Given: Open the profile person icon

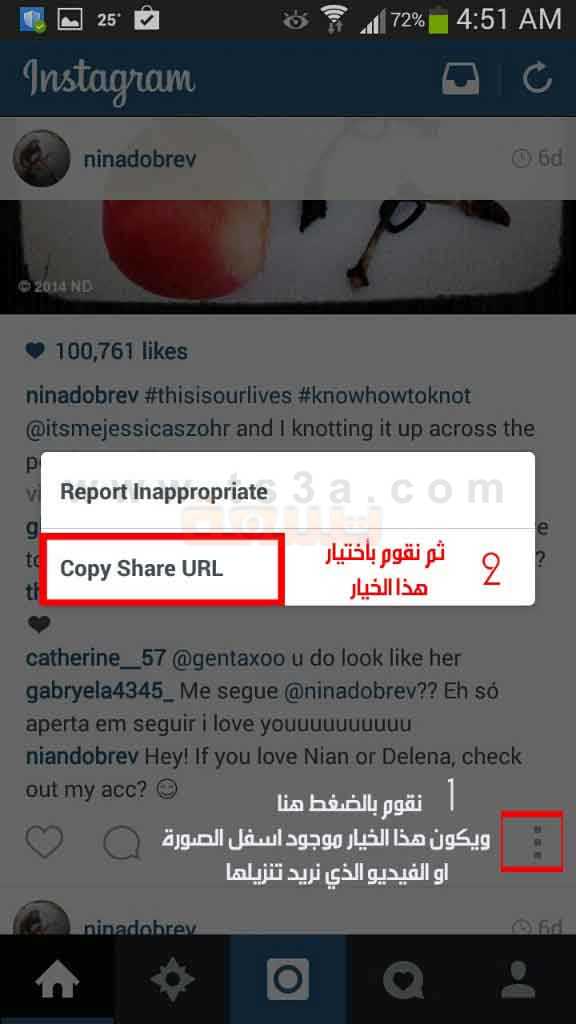Looking at the screenshot, I should pyautogui.click(x=518, y=980).
